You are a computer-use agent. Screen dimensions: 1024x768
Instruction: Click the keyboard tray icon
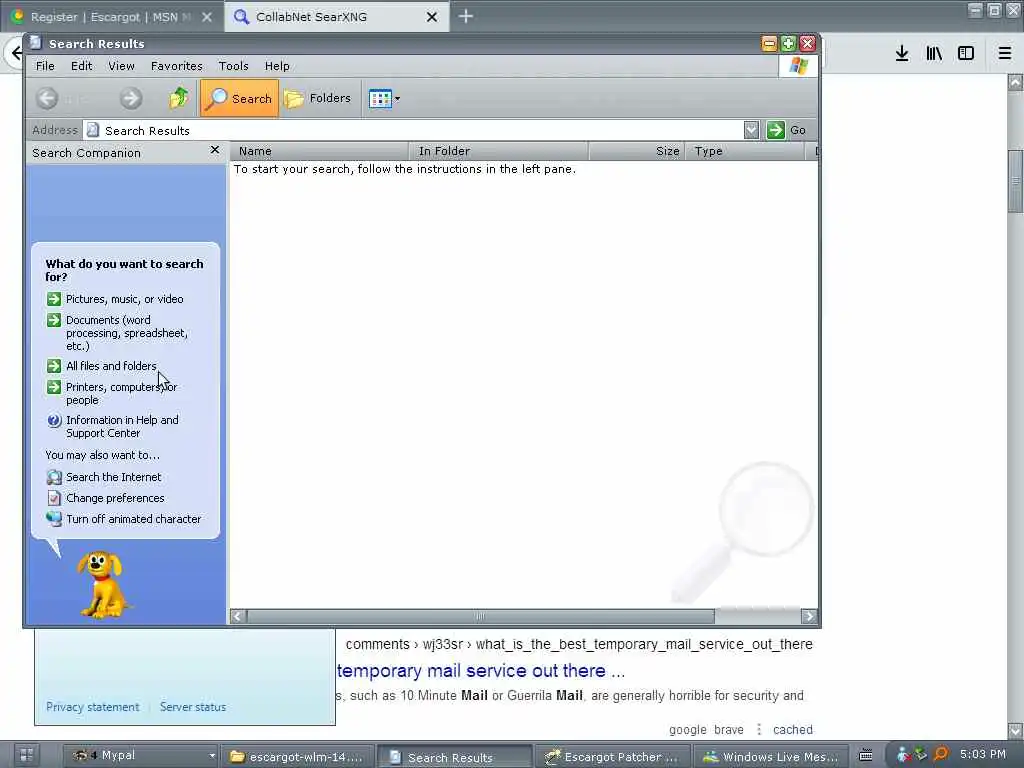coord(866,755)
